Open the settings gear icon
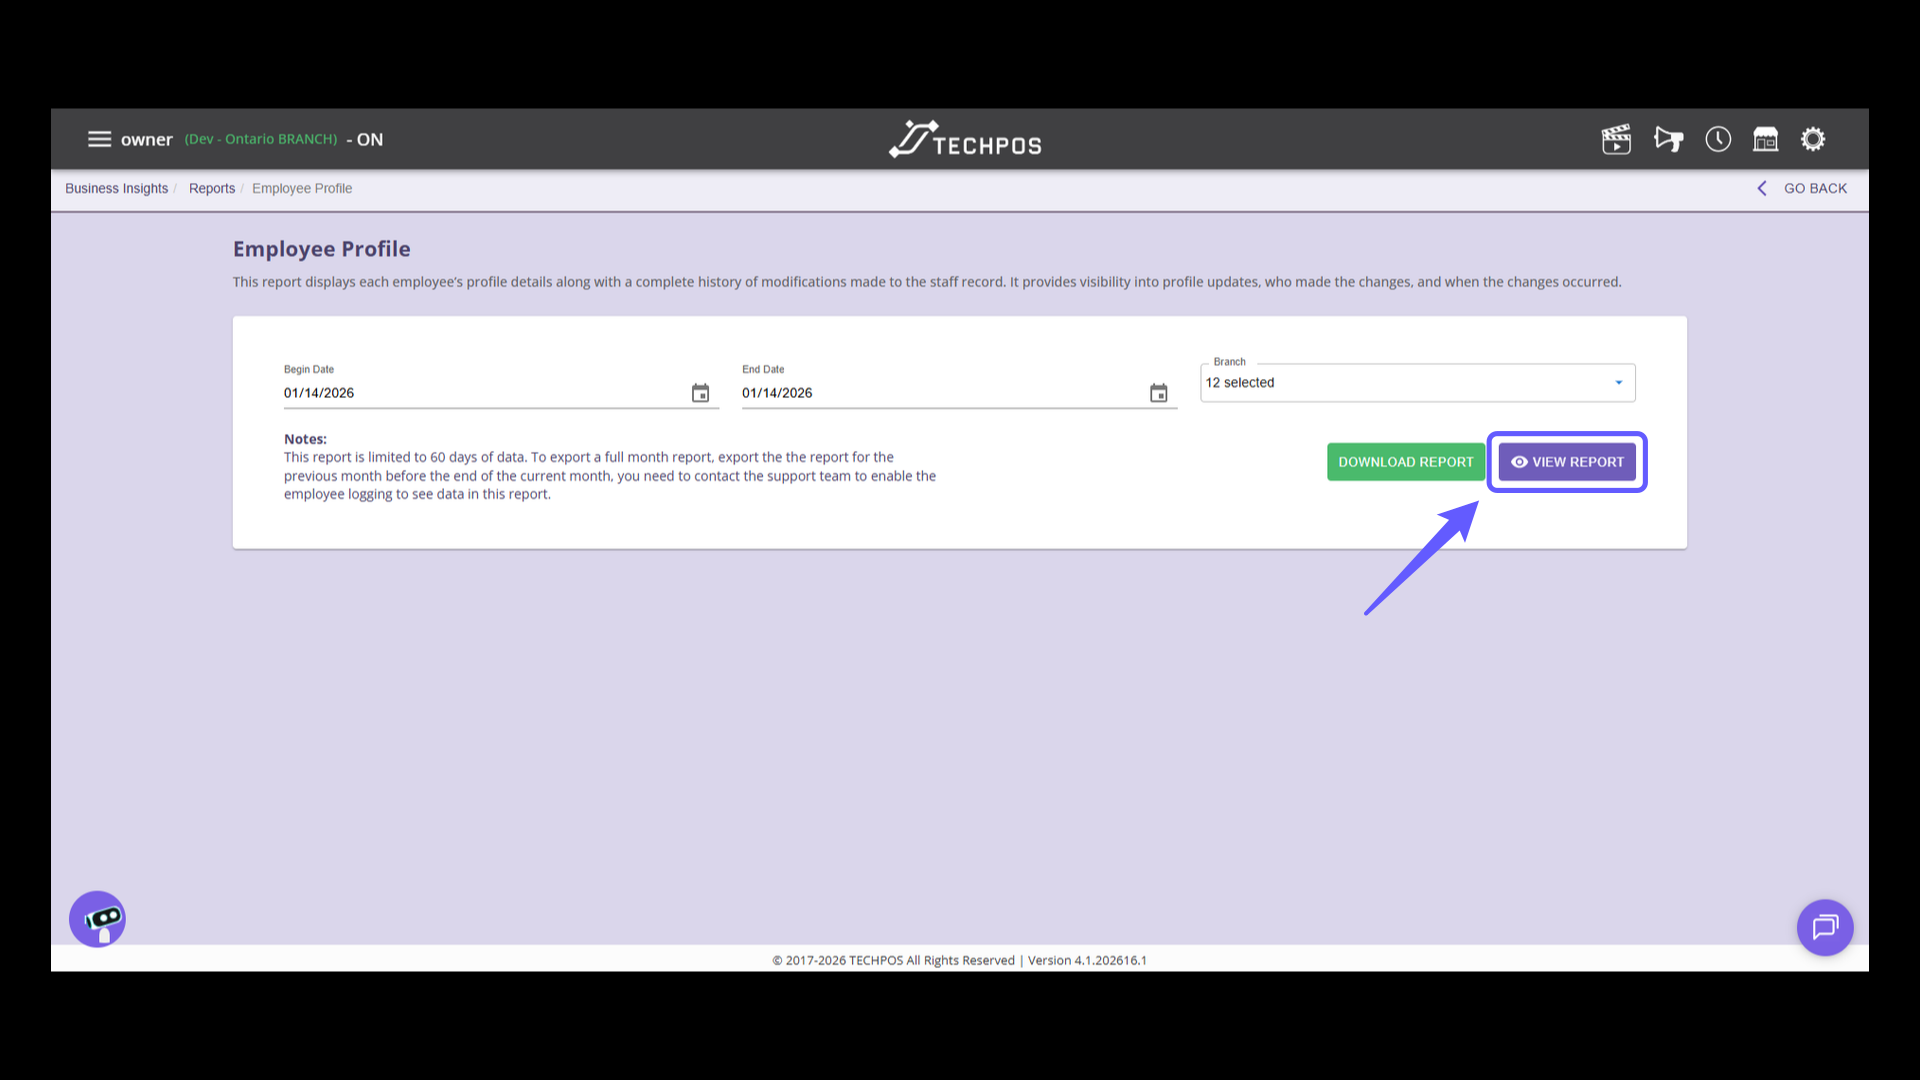Viewport: 1920px width, 1080px height. [x=1813, y=139]
